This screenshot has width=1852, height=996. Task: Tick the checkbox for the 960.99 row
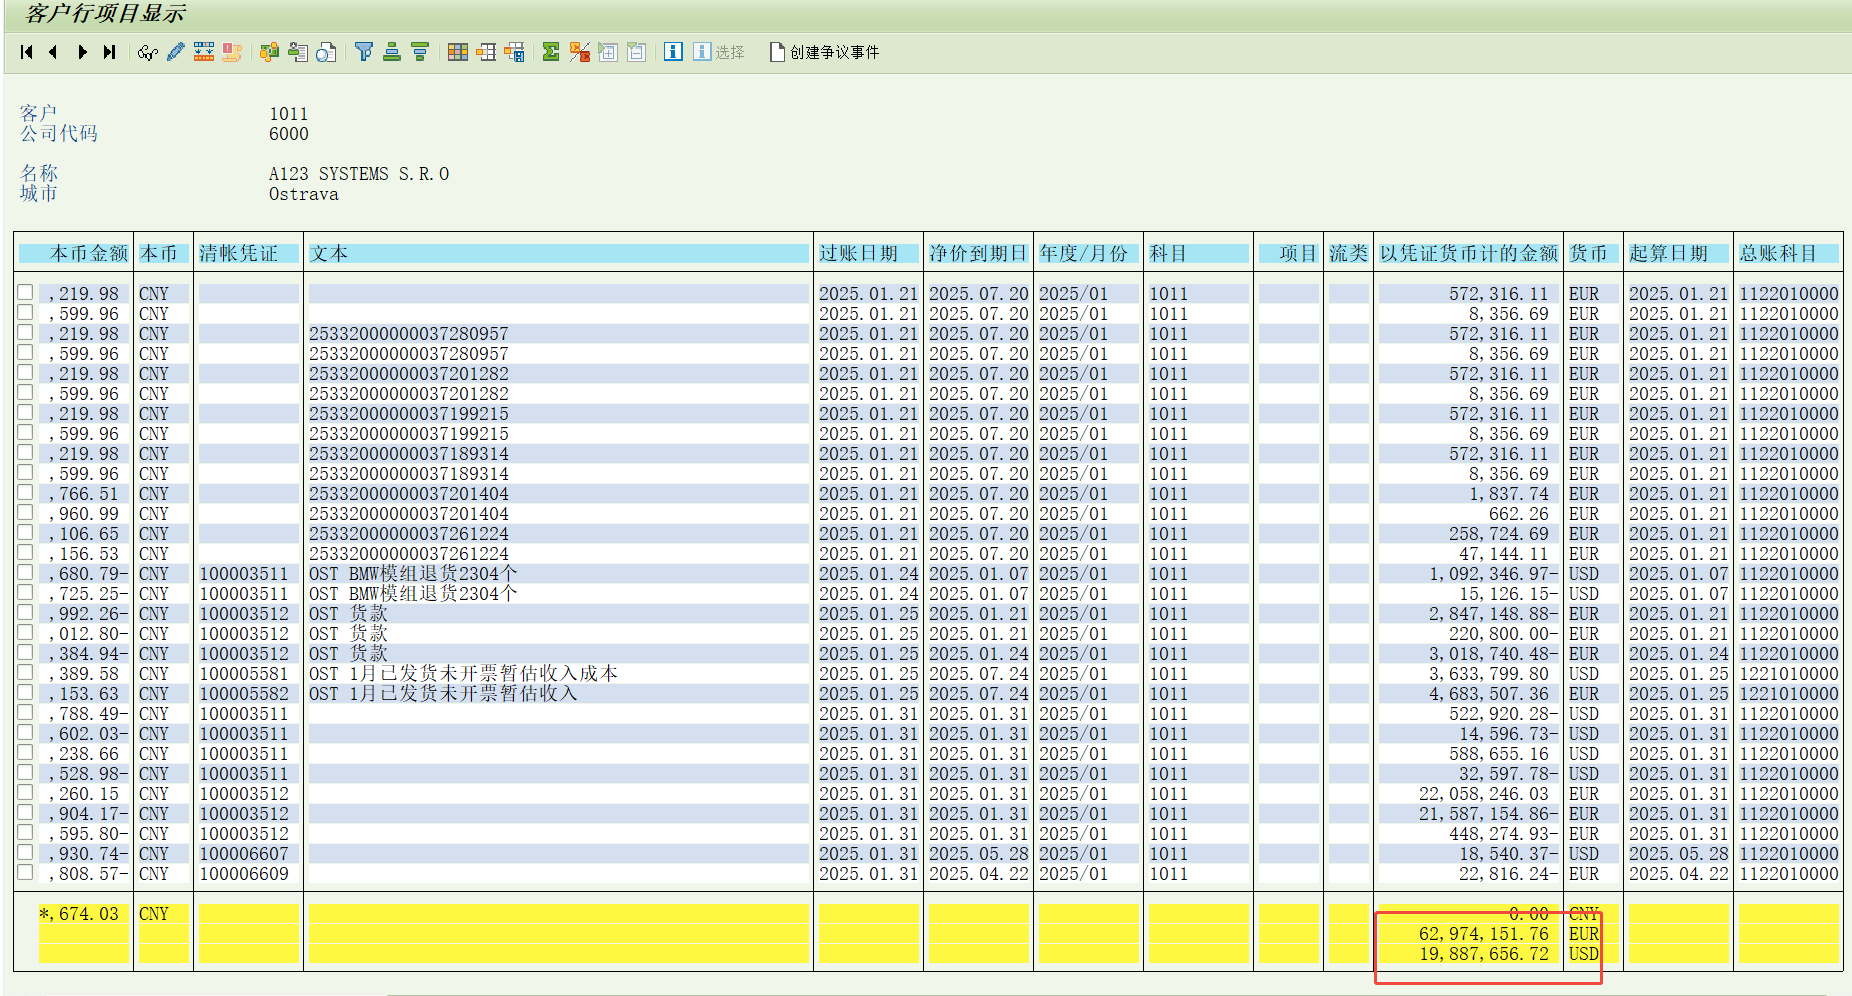pyautogui.click(x=25, y=512)
